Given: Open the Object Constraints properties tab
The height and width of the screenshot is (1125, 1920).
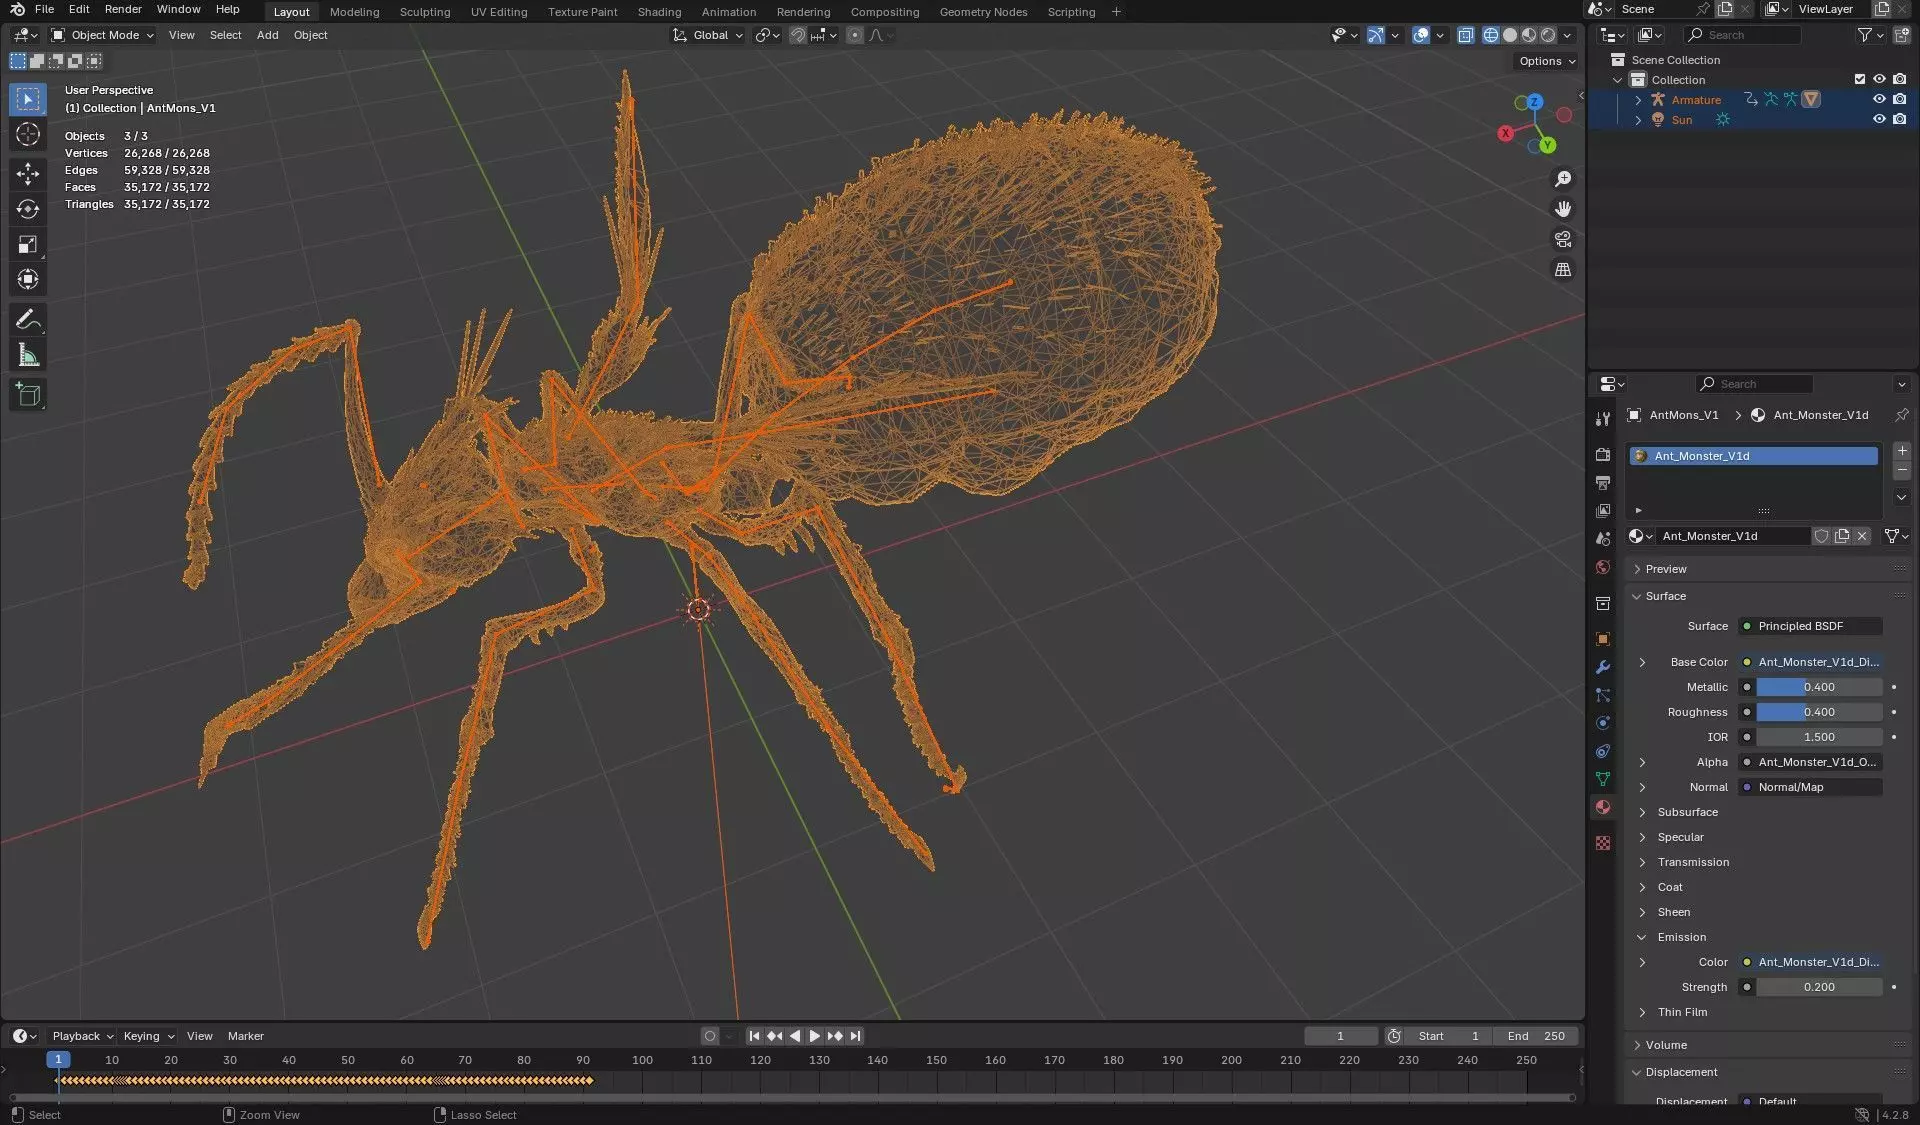Looking at the screenshot, I should (x=1603, y=751).
